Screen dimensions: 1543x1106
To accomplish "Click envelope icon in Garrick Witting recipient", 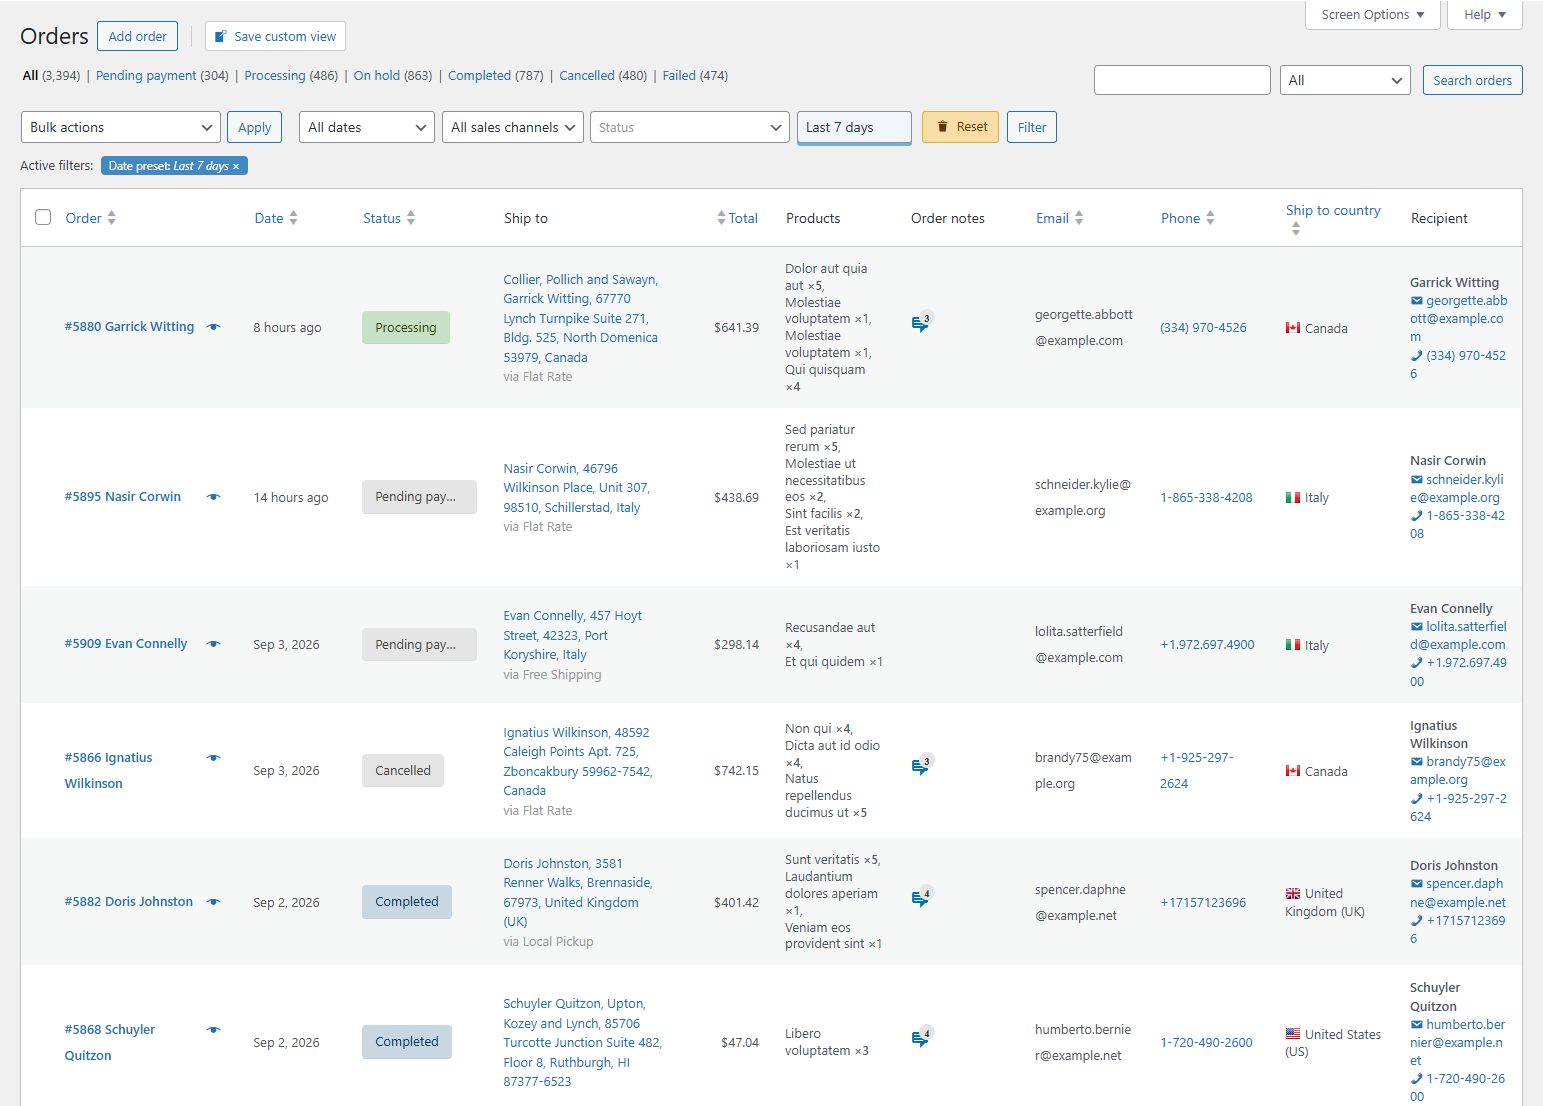I will 1416,301.
